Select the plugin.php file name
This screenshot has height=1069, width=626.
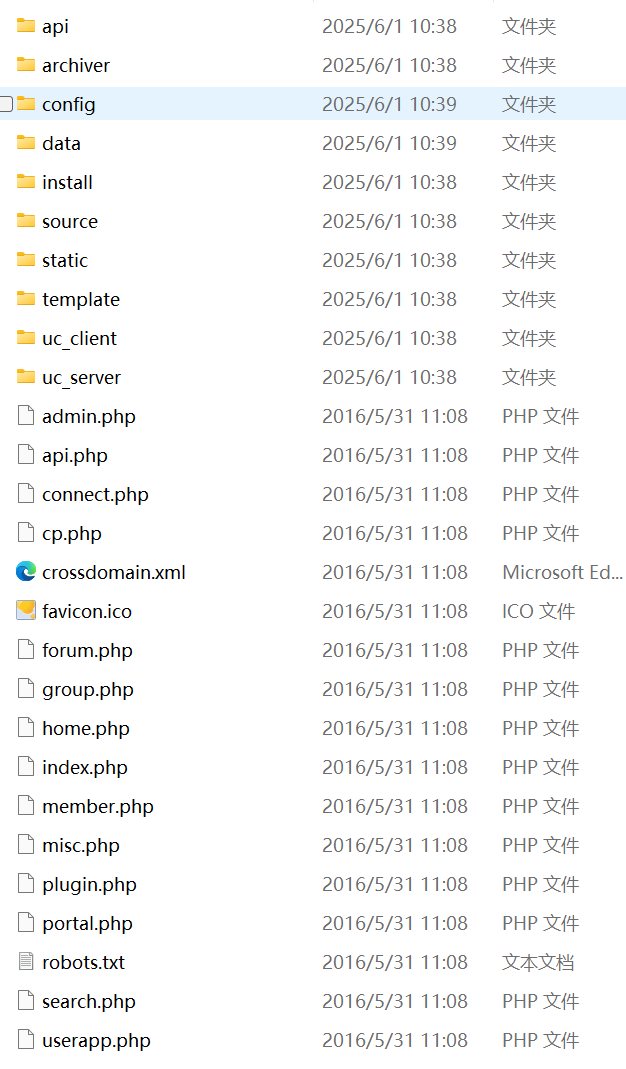coord(89,885)
